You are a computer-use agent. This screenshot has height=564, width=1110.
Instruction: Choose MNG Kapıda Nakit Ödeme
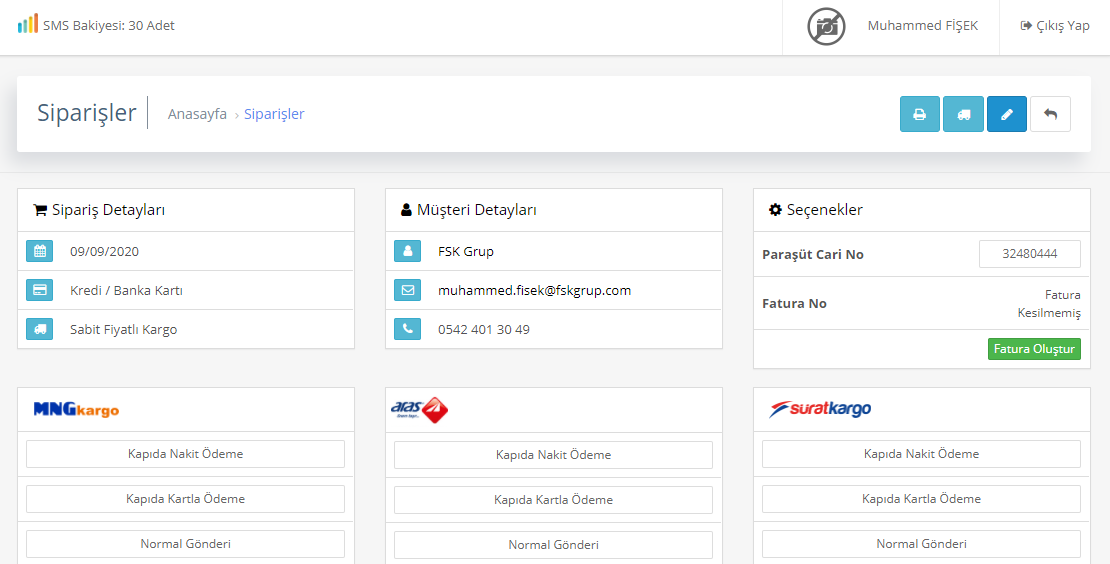(185, 454)
